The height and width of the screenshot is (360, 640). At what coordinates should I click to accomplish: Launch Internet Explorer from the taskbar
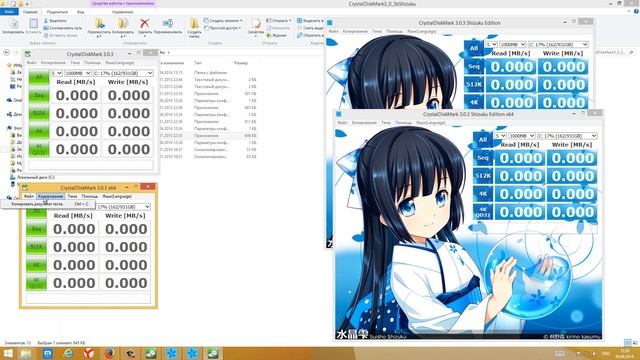68,353
